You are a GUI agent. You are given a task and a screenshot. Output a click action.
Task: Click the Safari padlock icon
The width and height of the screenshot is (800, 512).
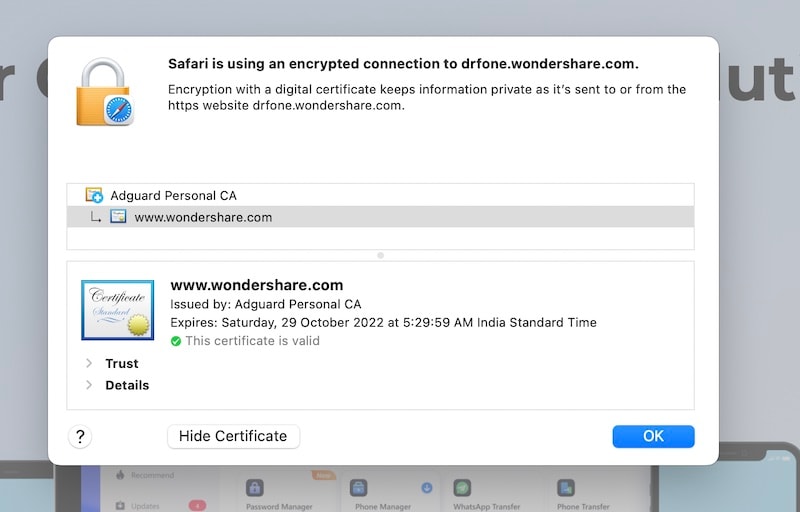coord(104,91)
